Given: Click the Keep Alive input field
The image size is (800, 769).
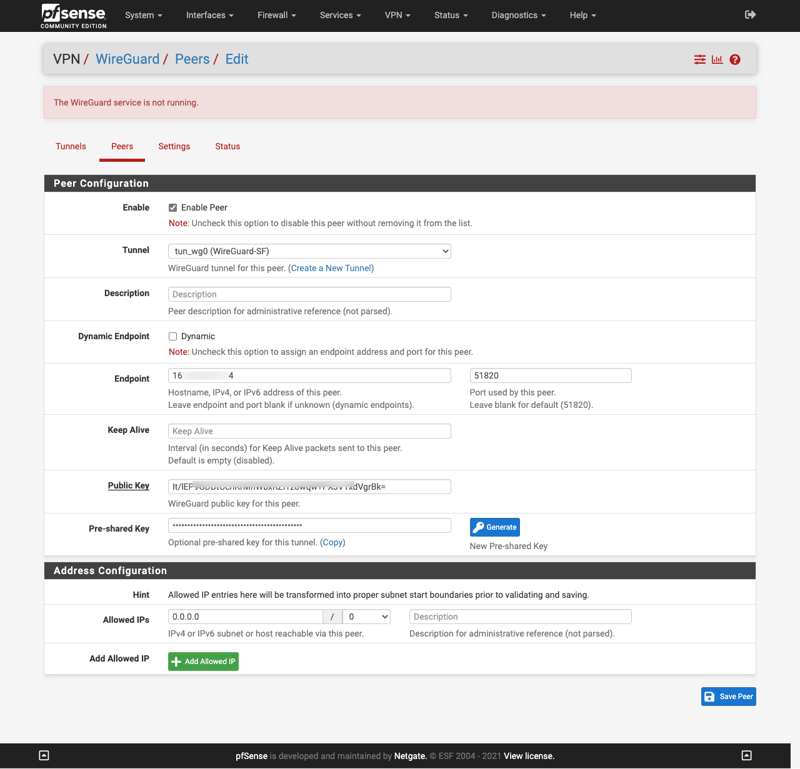Looking at the screenshot, I should tap(309, 431).
